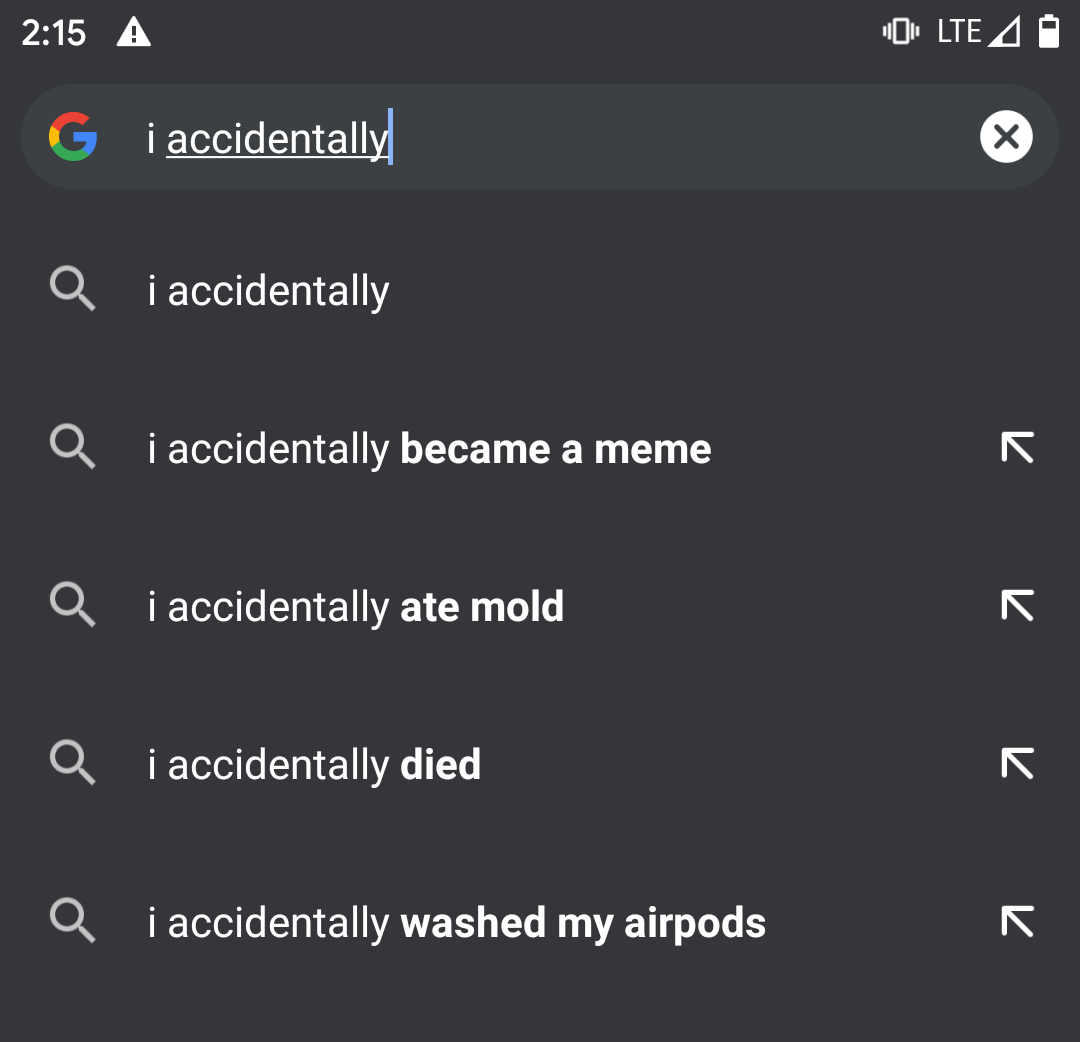The width and height of the screenshot is (1080, 1042).
Task: Click magnifier icon next to "i accidentally"
Action: click(x=72, y=289)
